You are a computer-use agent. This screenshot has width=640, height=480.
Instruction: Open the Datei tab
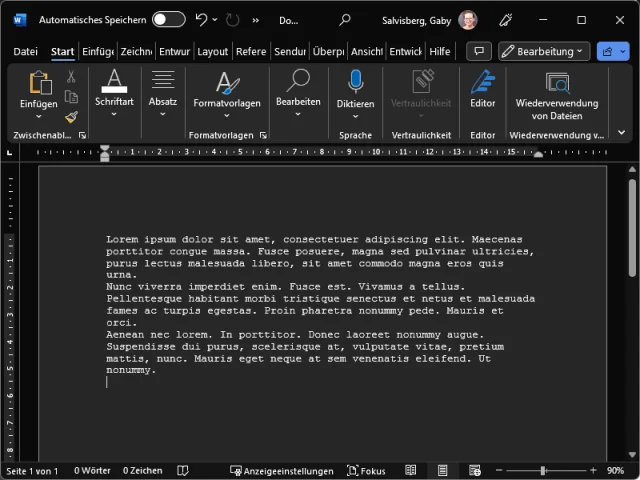(x=25, y=52)
